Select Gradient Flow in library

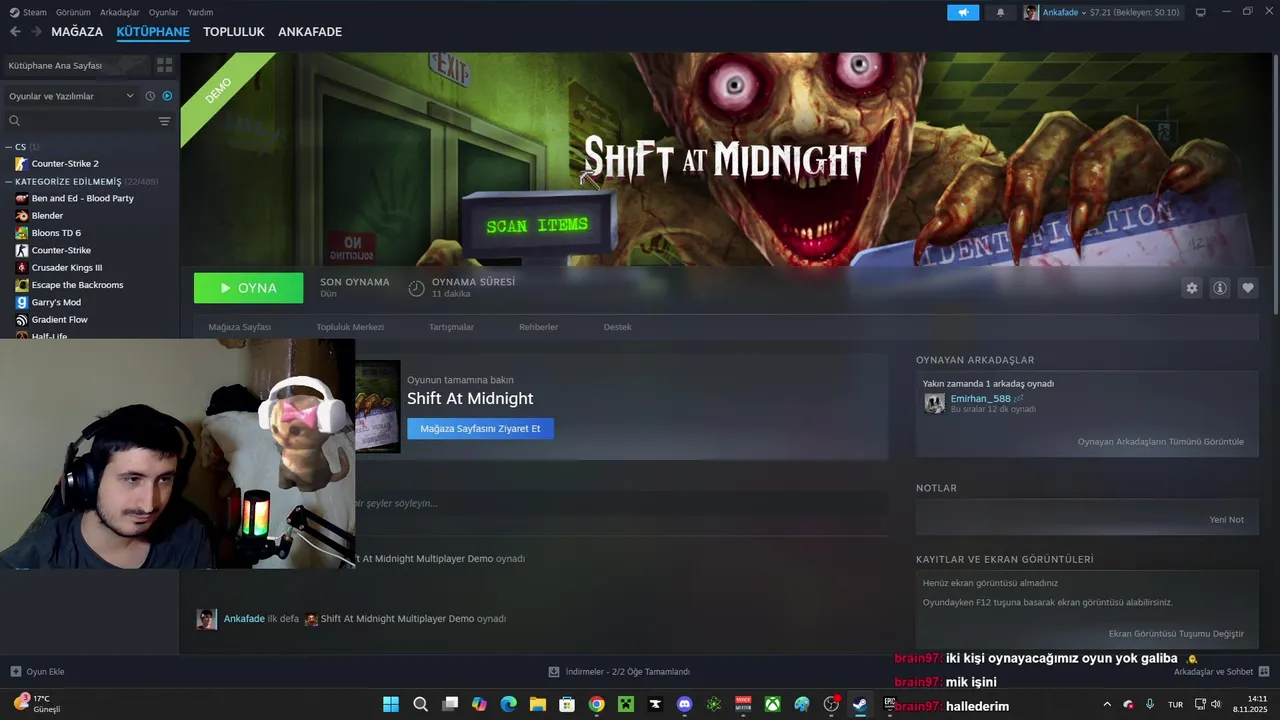click(x=60, y=320)
